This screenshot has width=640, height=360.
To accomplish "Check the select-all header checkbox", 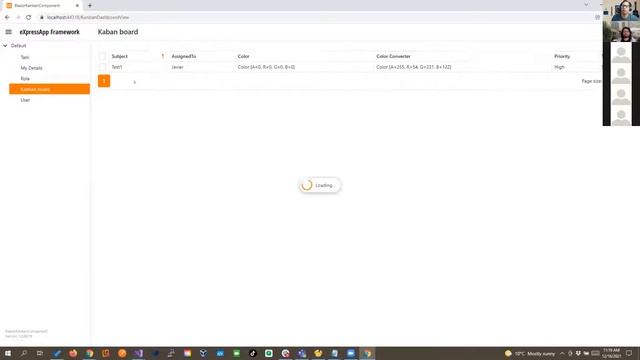I will [102, 56].
